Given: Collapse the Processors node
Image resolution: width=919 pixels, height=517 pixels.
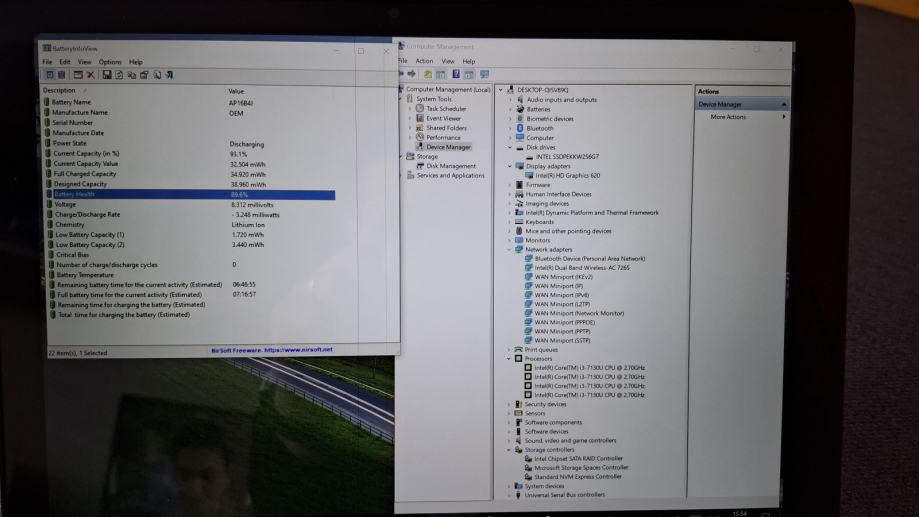Looking at the screenshot, I should click(509, 359).
